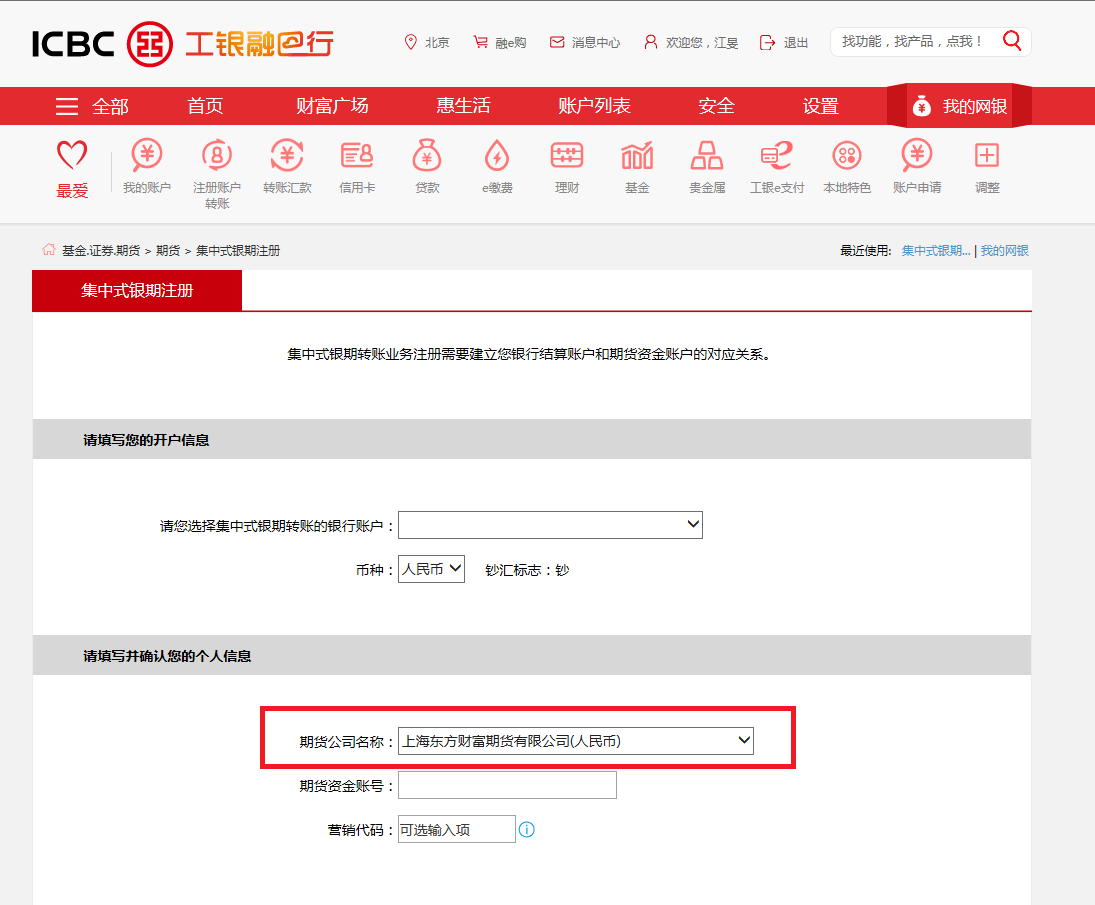Open 设置 menu item

click(x=821, y=106)
